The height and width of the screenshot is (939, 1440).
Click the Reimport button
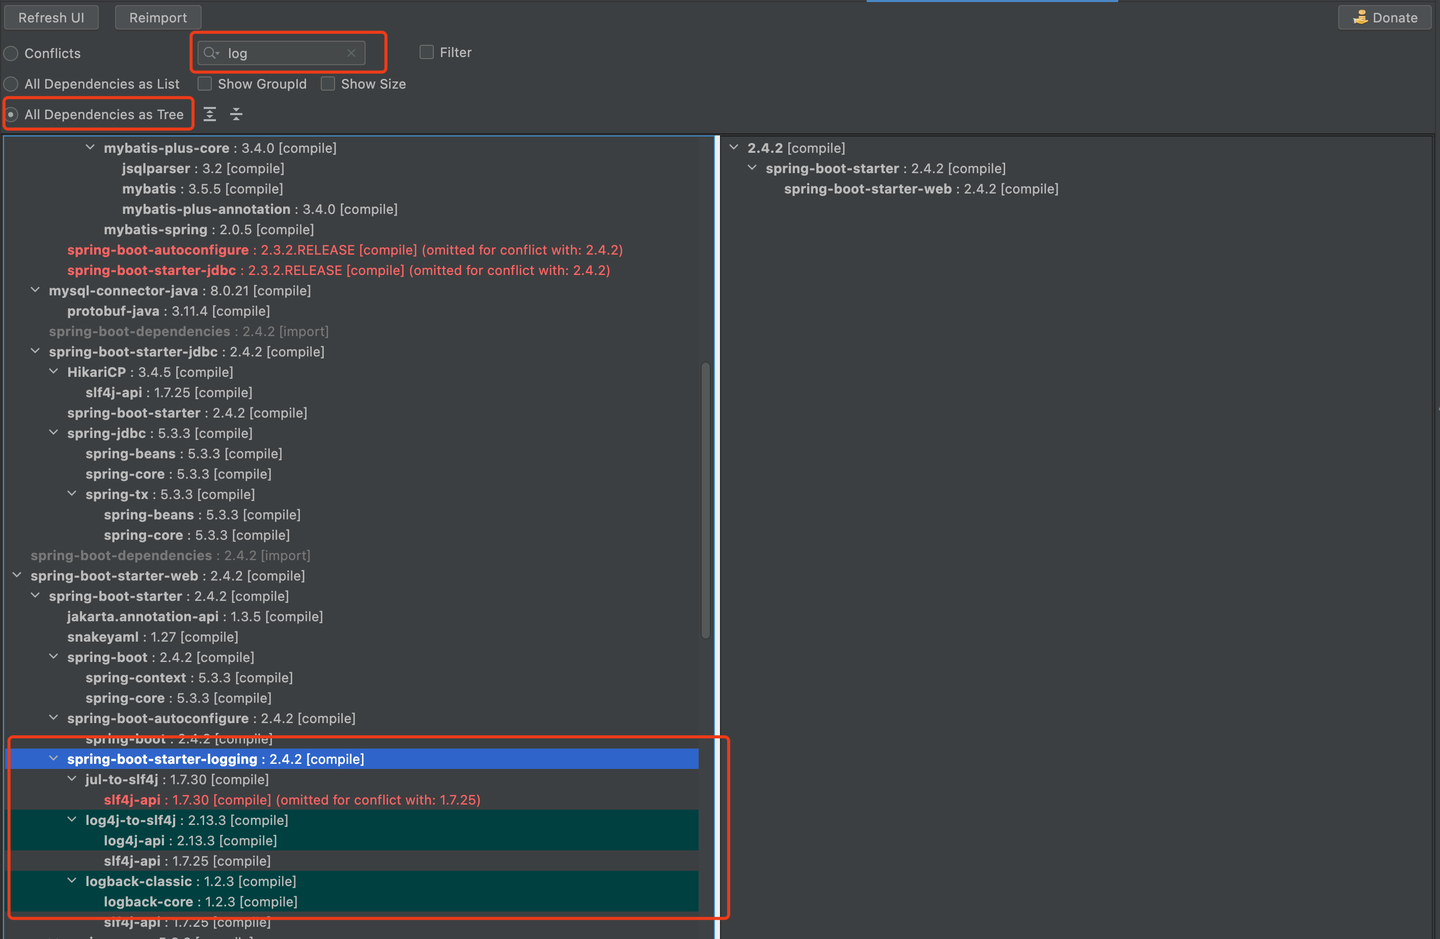tap(158, 18)
